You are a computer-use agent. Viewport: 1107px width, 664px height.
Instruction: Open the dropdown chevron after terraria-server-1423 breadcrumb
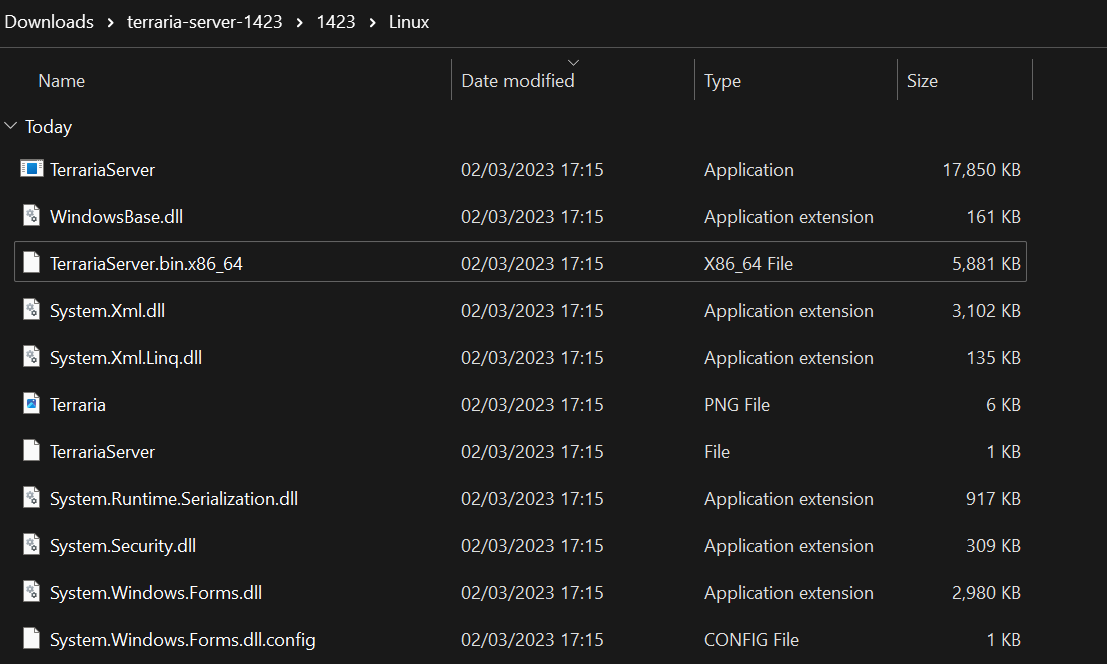[301, 22]
